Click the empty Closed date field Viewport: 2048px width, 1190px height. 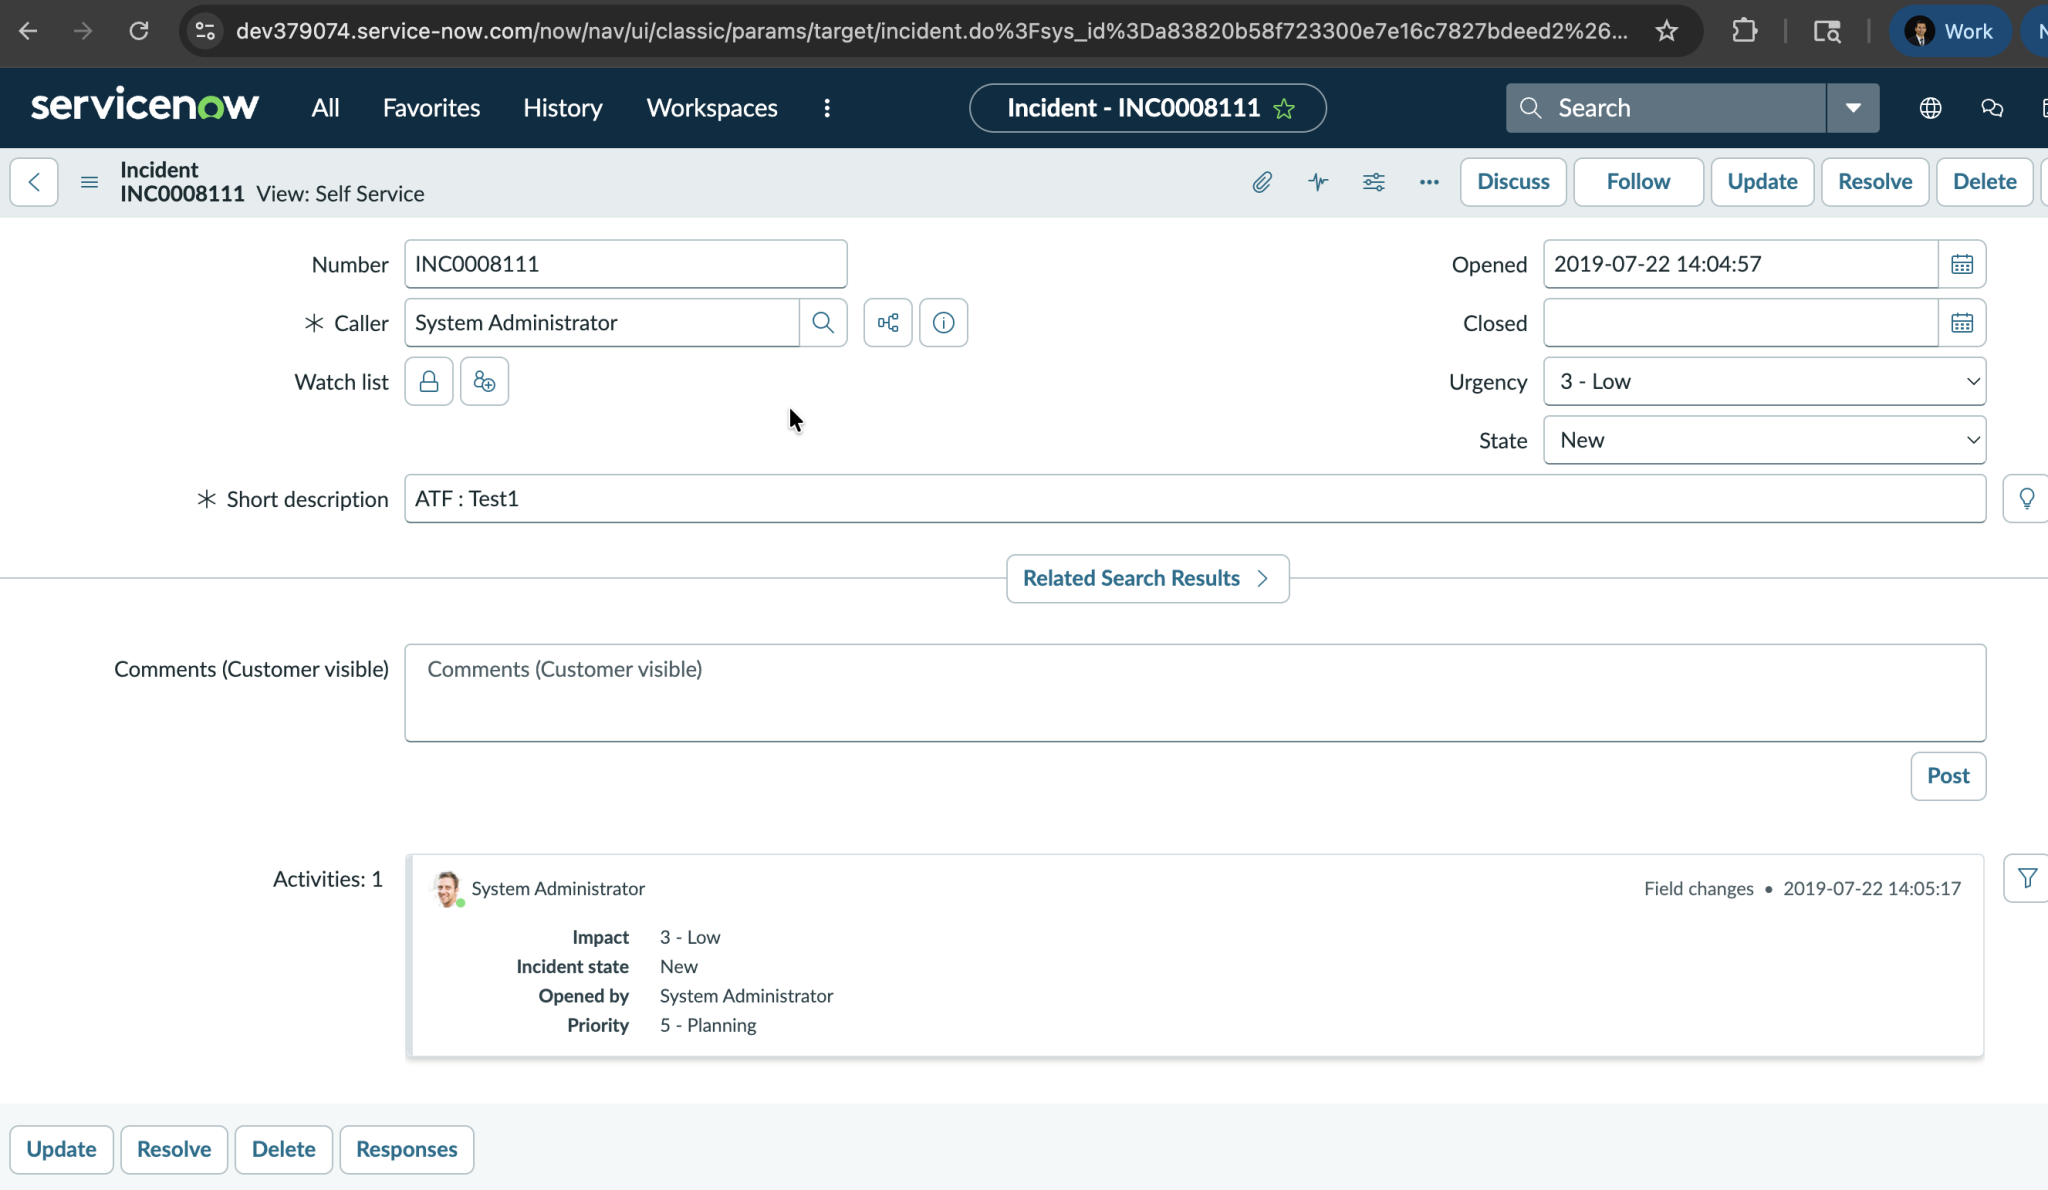pyautogui.click(x=1741, y=323)
